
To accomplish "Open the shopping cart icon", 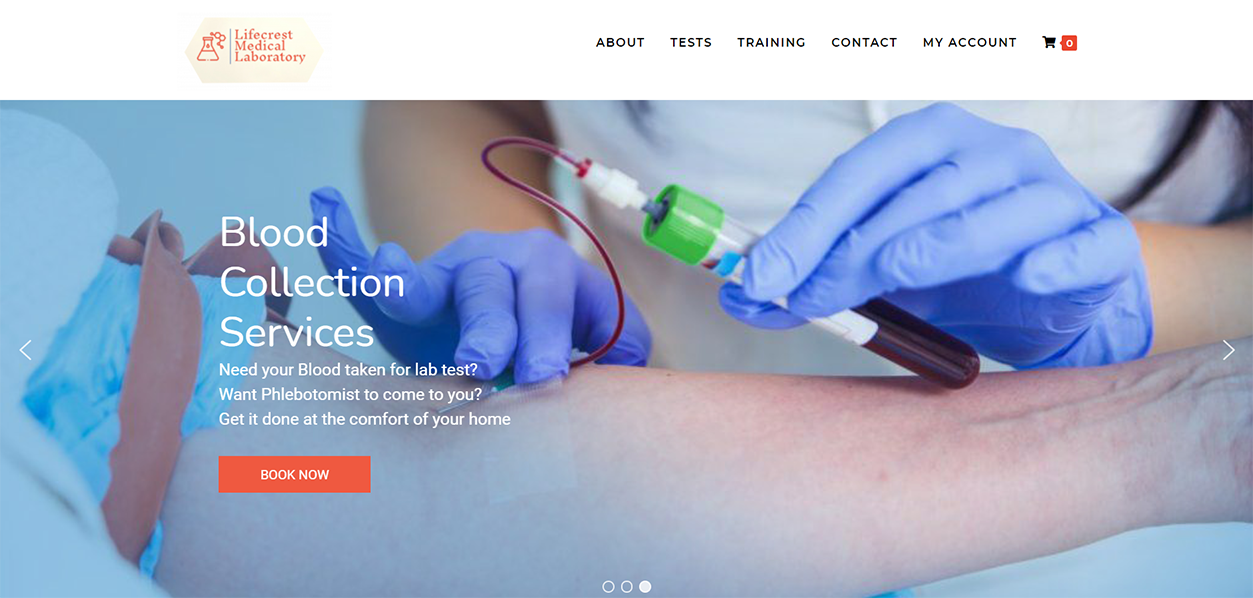I will [x=1049, y=42].
